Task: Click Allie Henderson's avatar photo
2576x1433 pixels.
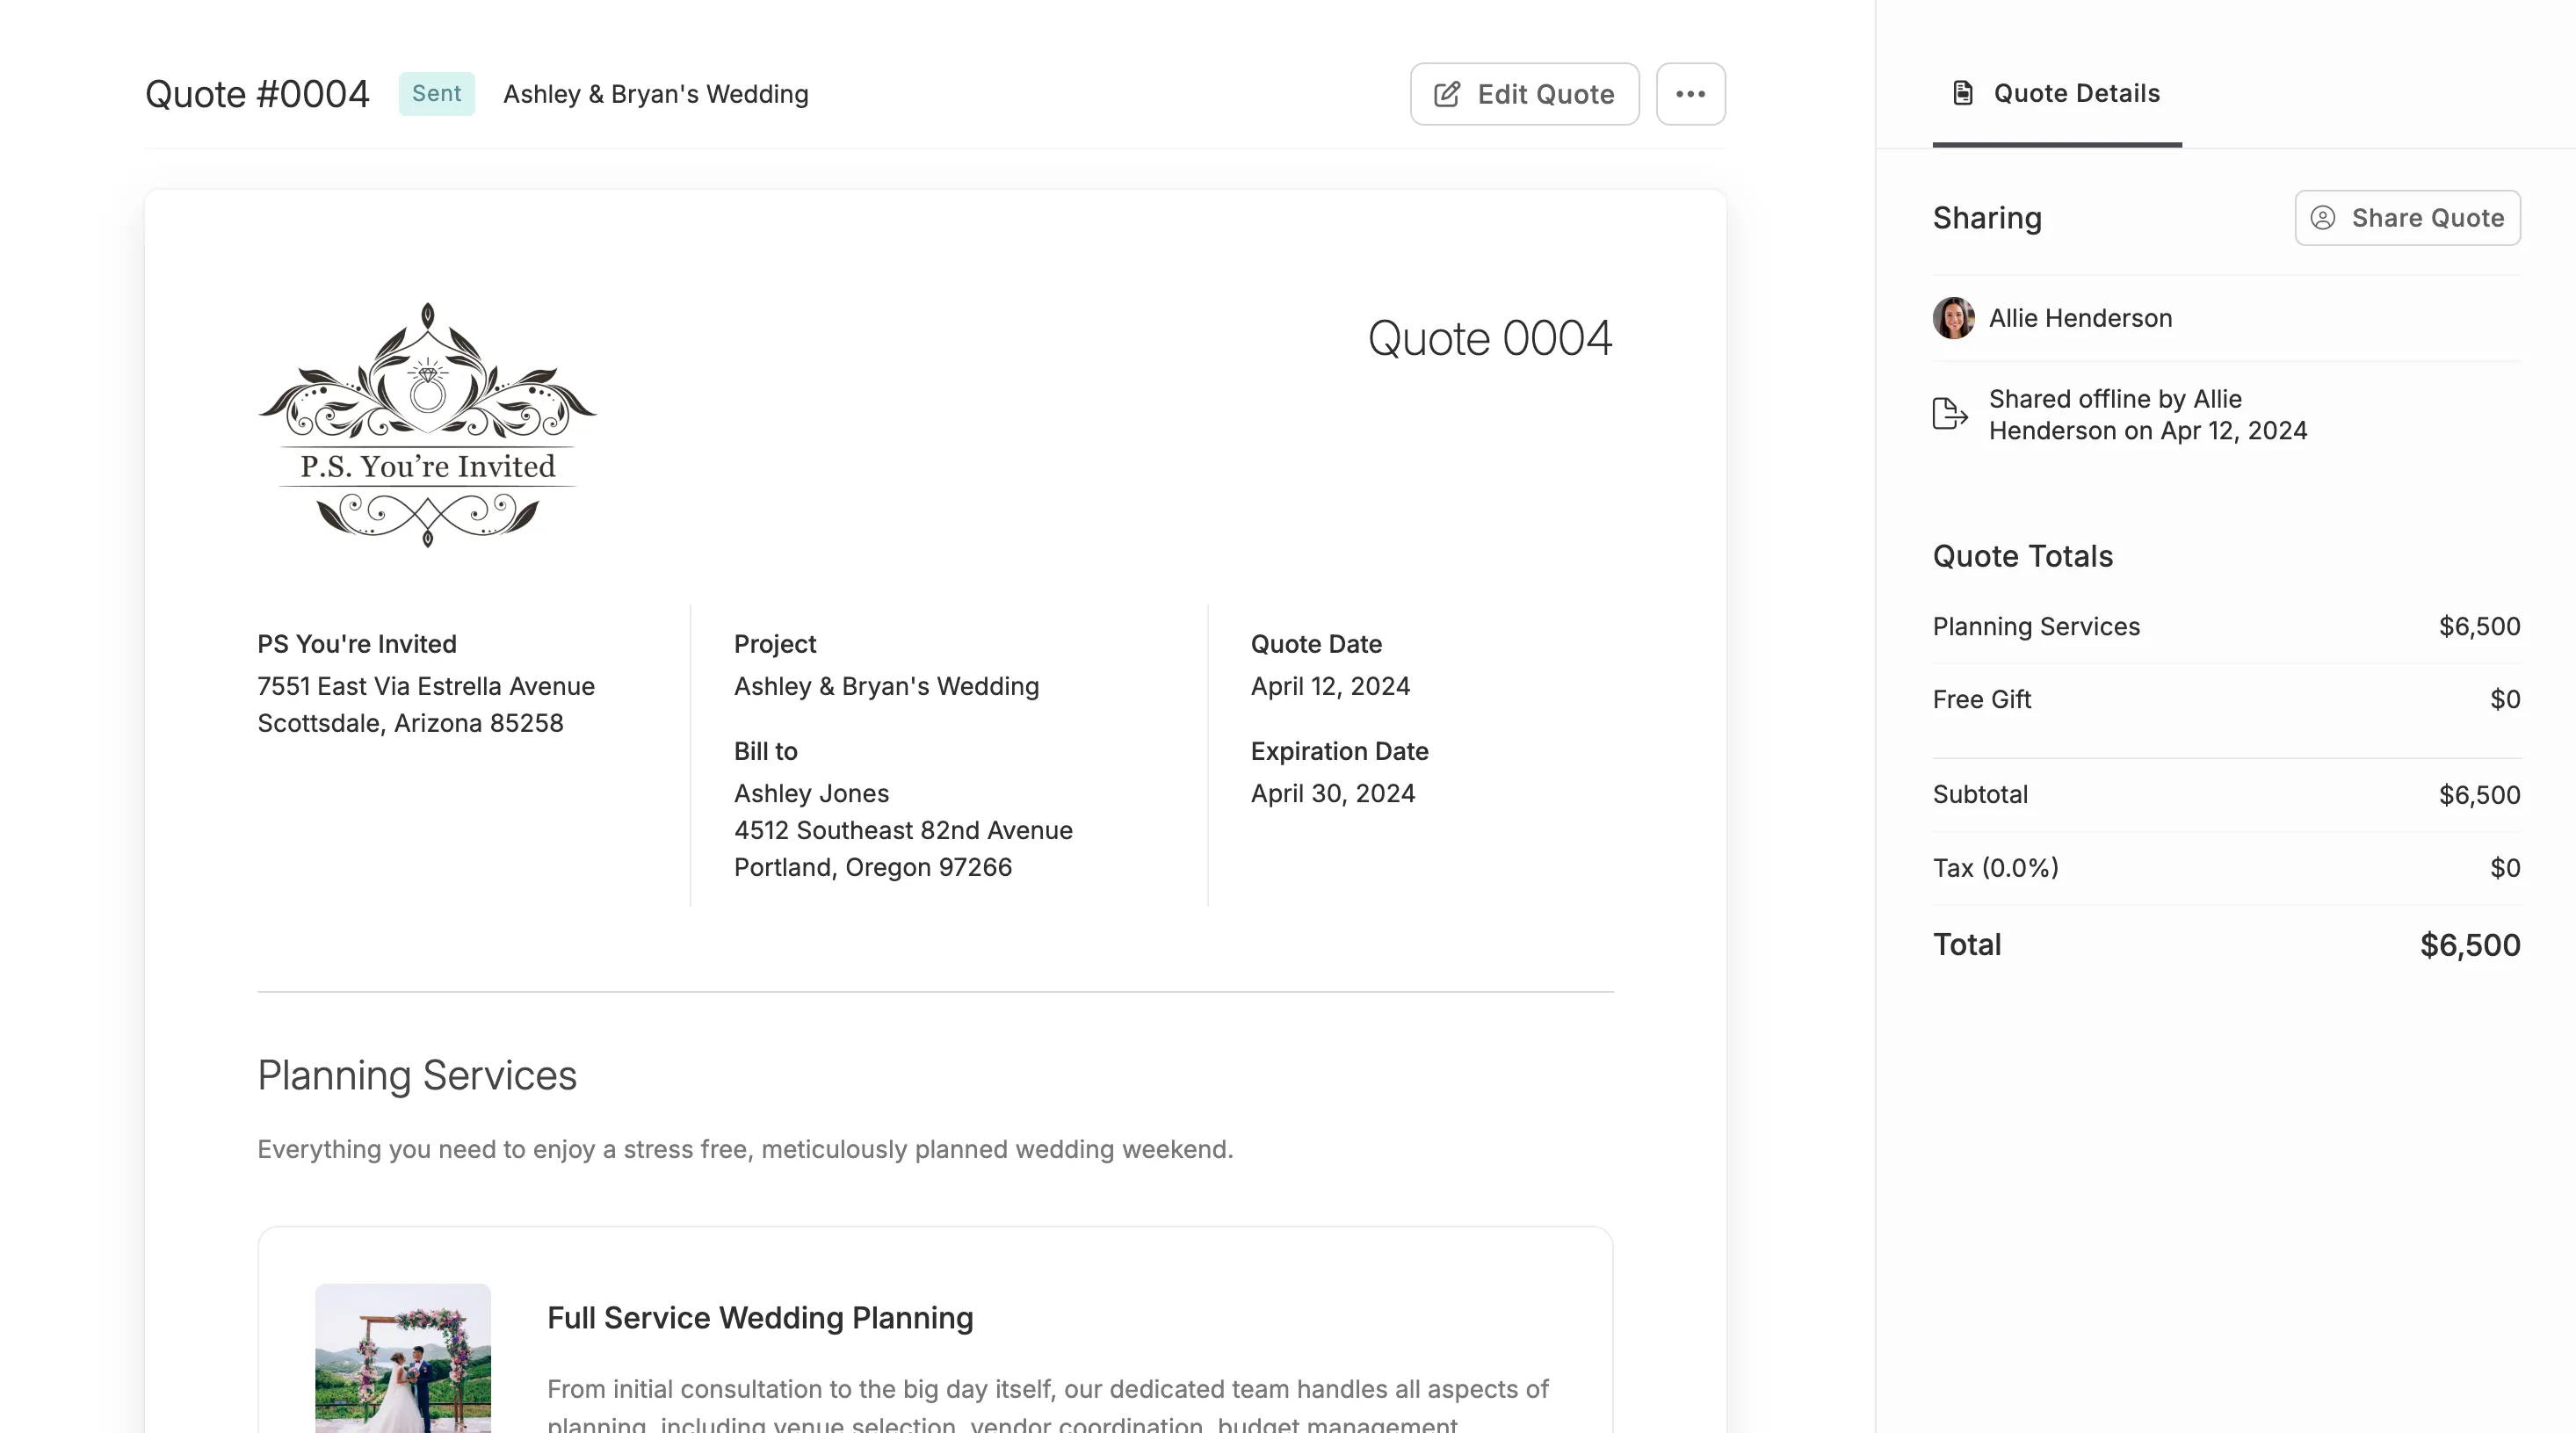Action: 1953,318
